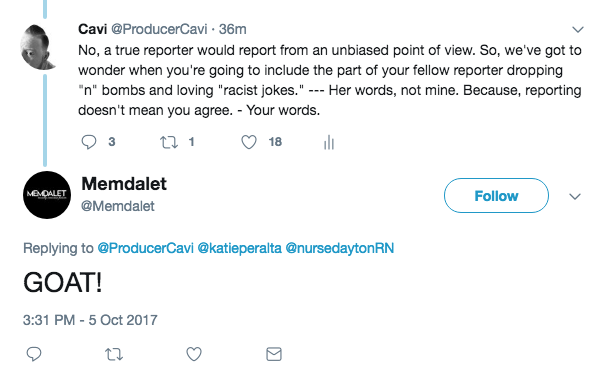Viewport: 598px width, 379px height.
Task: Open @katieperalta mention link
Action: [x=240, y=248]
